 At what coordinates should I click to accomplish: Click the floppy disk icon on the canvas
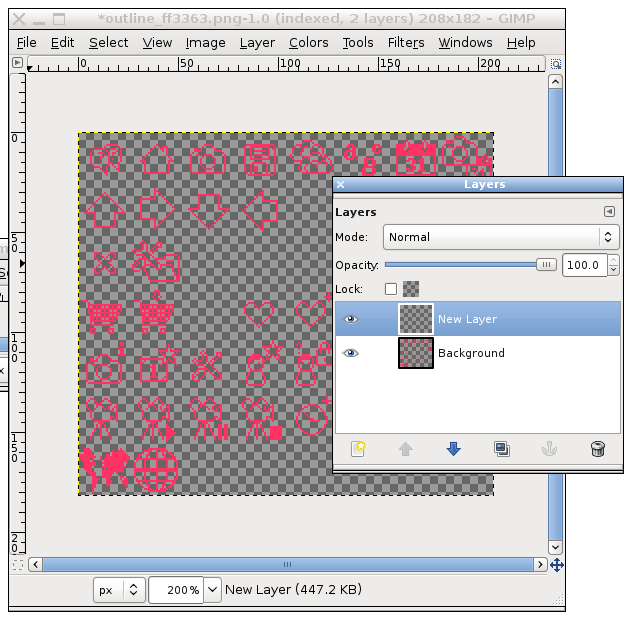(260, 160)
